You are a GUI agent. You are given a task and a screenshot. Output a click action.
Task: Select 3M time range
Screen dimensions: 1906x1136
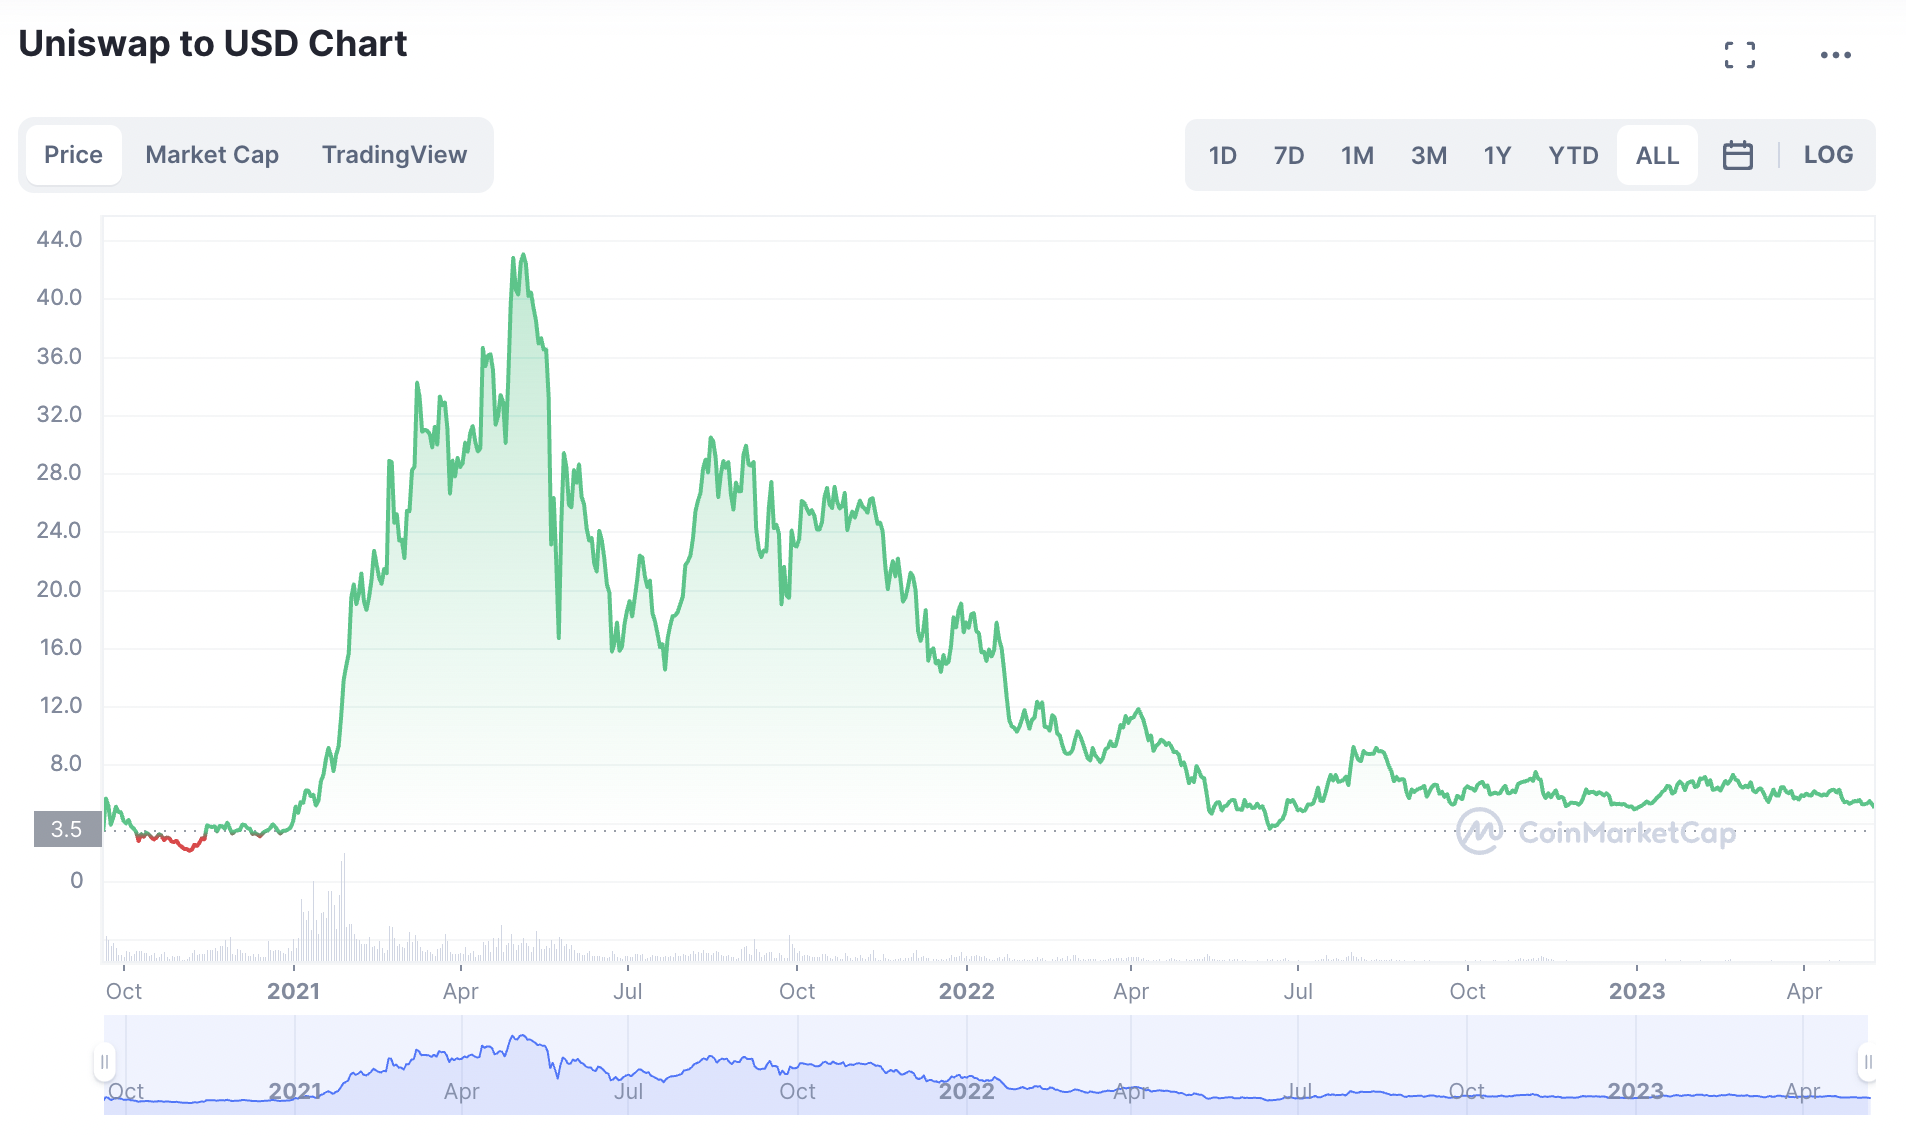point(1429,155)
